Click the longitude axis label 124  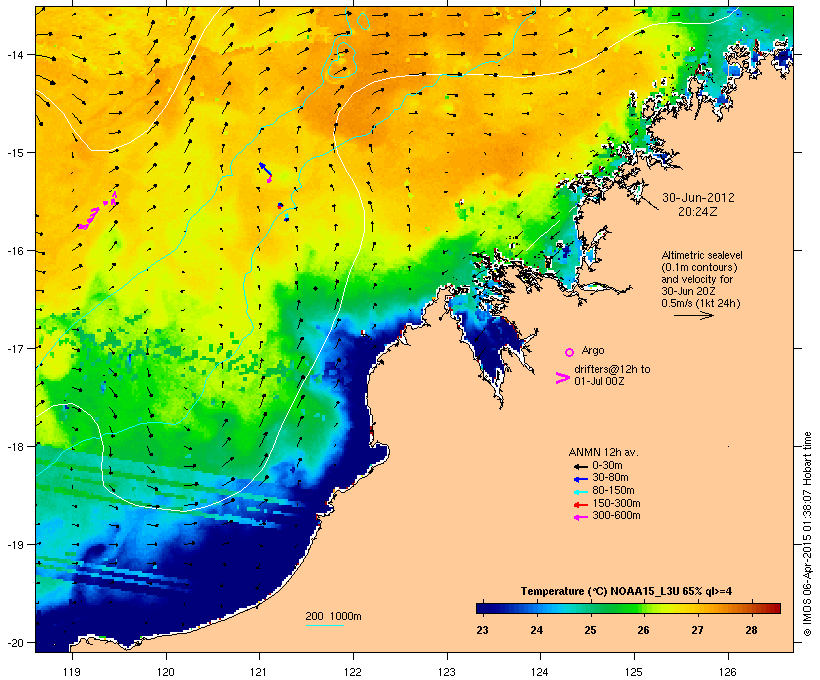[540, 672]
